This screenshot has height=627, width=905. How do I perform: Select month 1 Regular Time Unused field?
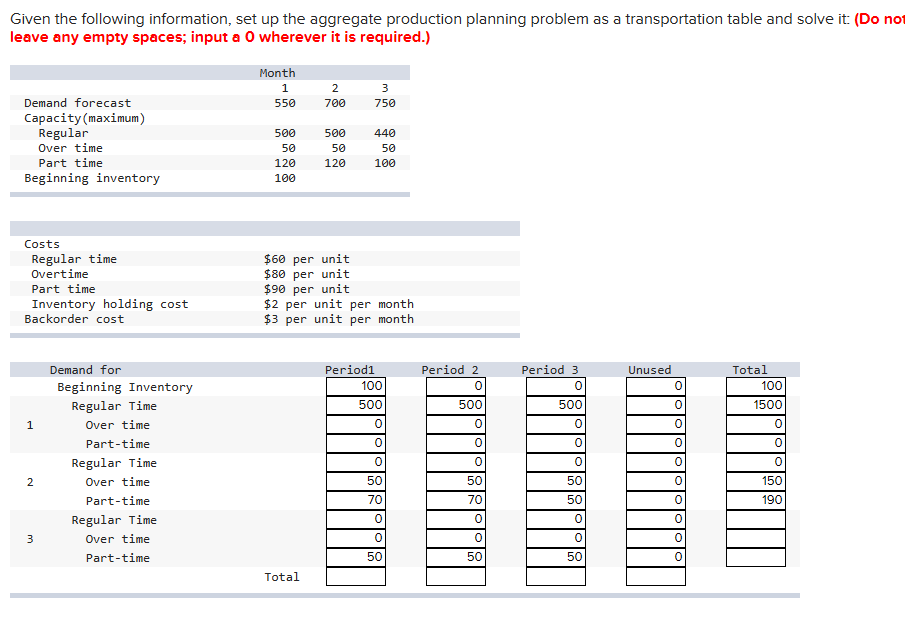pyautogui.click(x=656, y=405)
